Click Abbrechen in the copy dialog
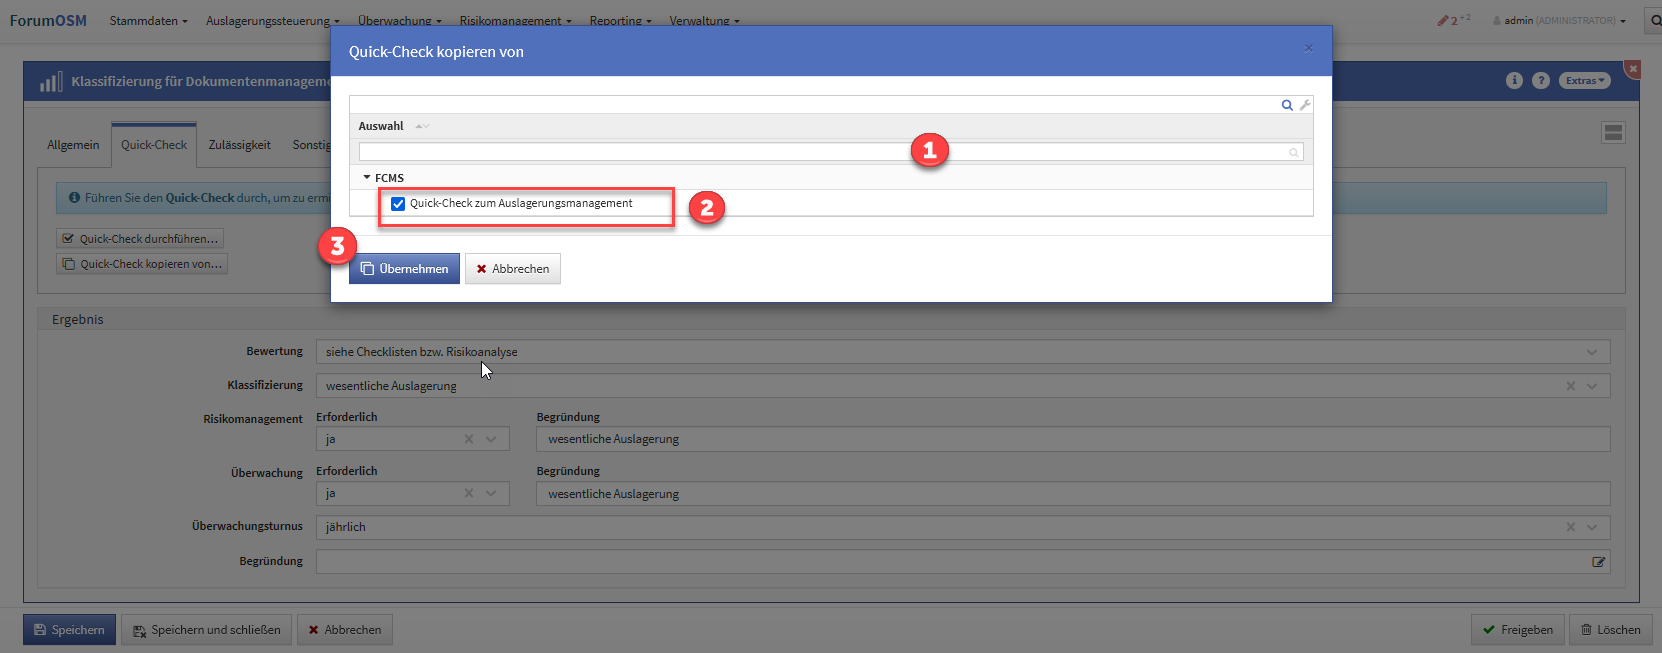 point(512,269)
